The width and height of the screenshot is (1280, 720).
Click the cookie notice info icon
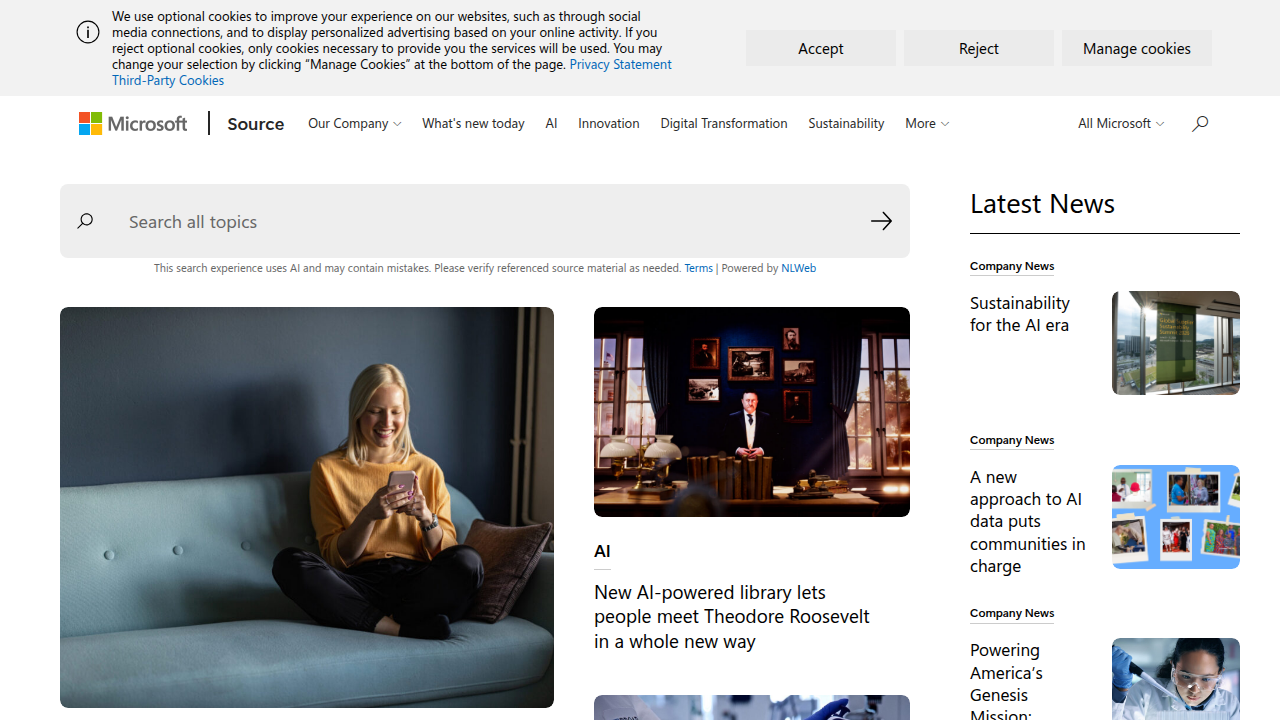pos(88,32)
